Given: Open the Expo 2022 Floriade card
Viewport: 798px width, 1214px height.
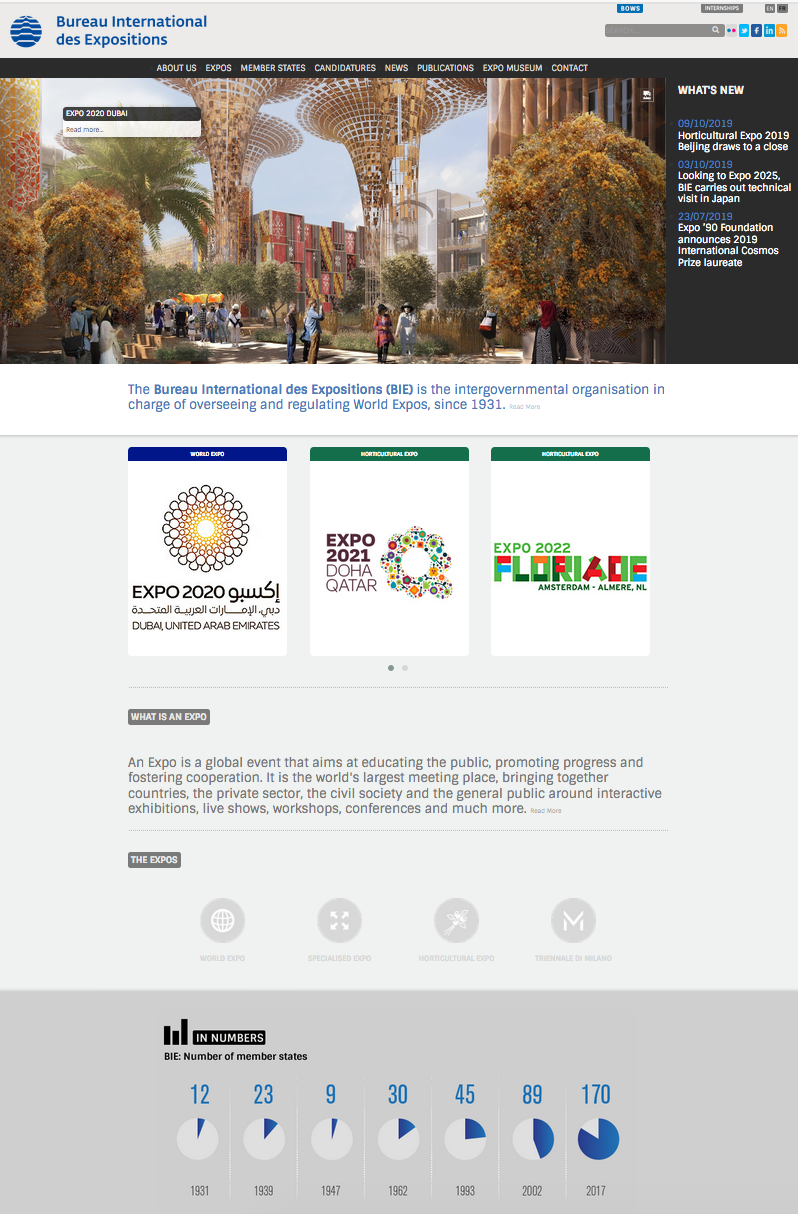Looking at the screenshot, I should coord(570,551).
